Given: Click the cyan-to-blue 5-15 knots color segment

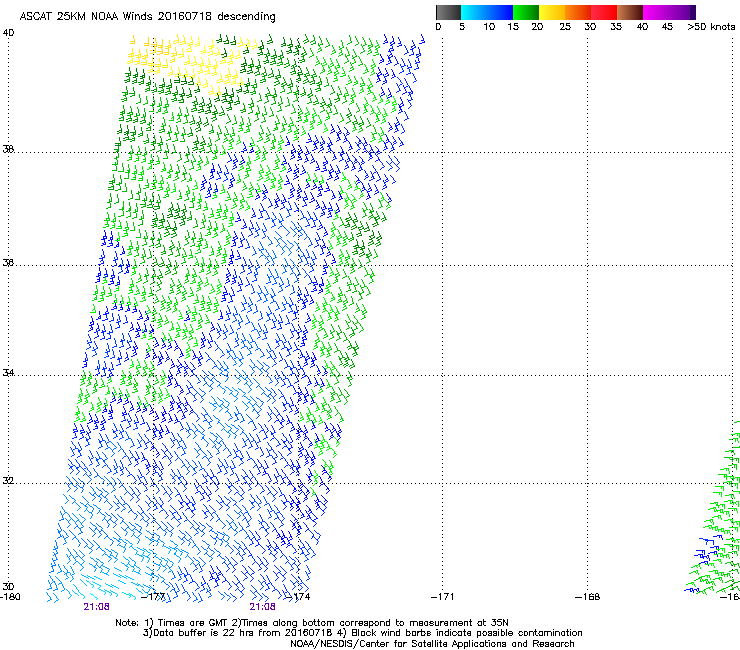Looking at the screenshot, I should click(x=487, y=12).
